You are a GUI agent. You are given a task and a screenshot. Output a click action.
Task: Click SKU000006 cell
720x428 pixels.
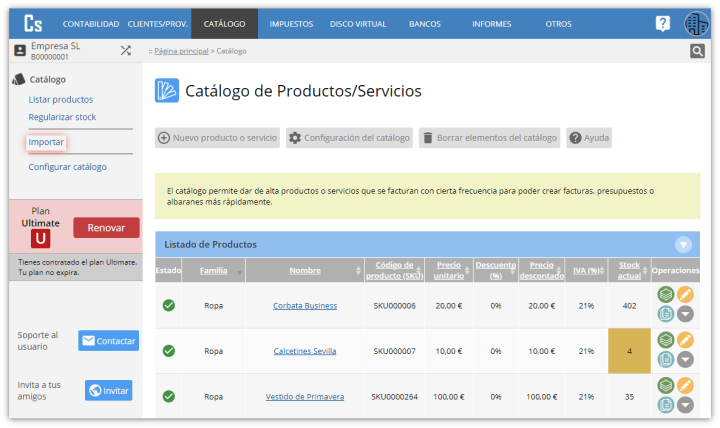(x=394, y=305)
